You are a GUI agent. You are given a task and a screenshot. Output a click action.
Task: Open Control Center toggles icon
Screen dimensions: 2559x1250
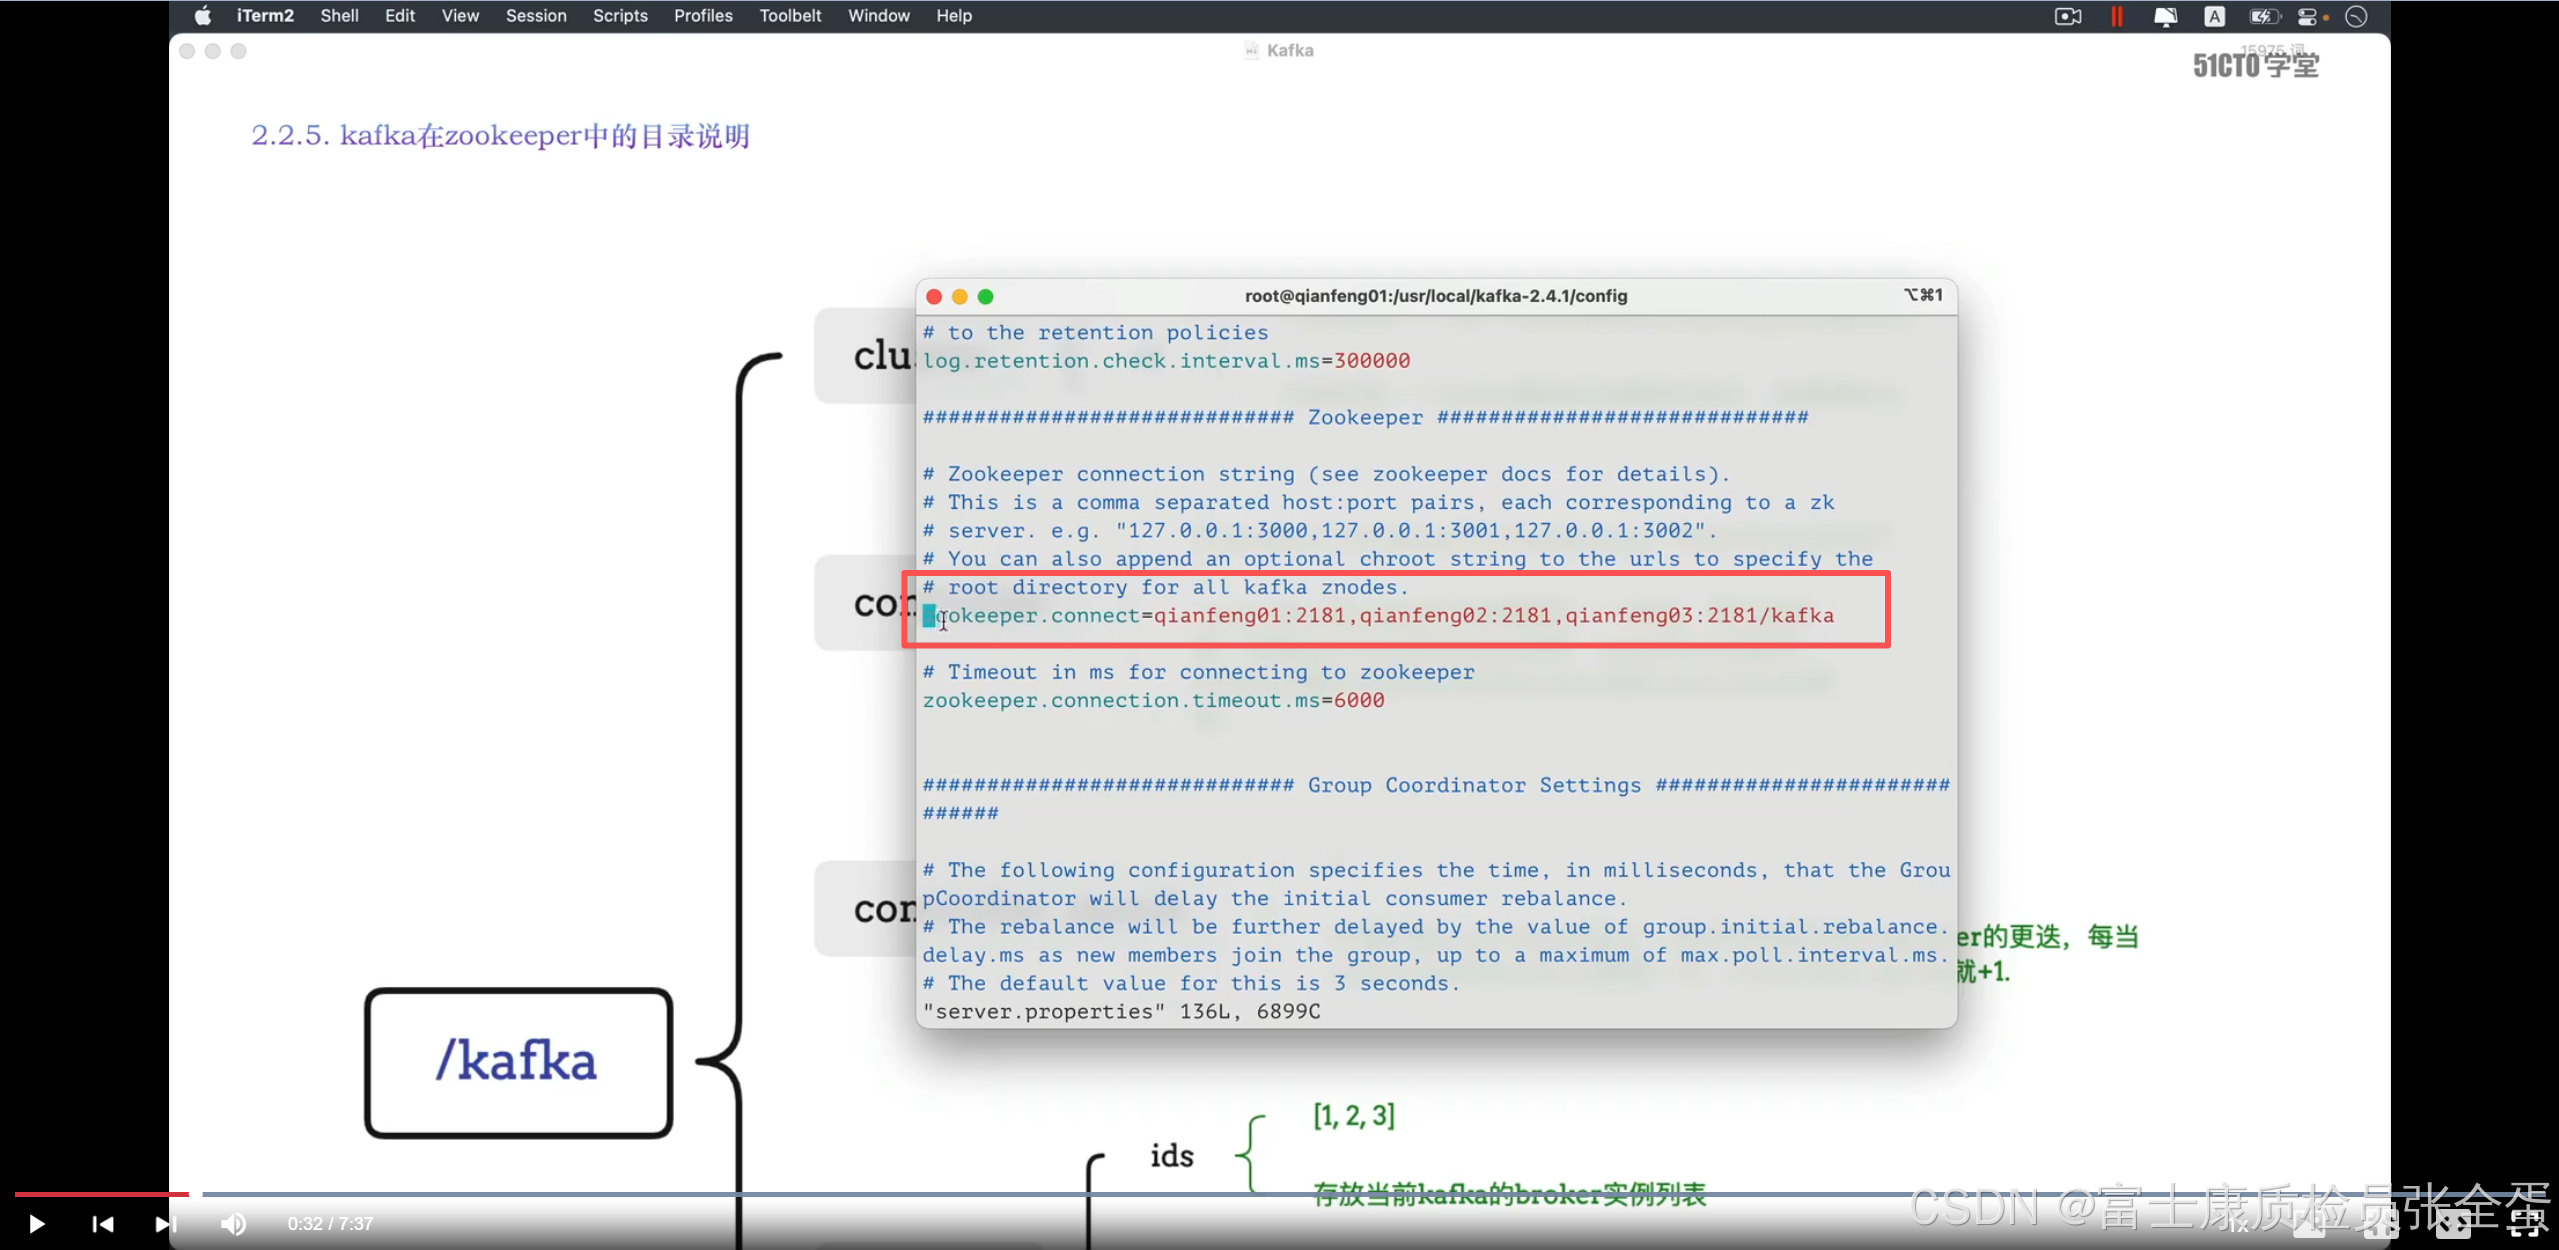[x=2308, y=16]
